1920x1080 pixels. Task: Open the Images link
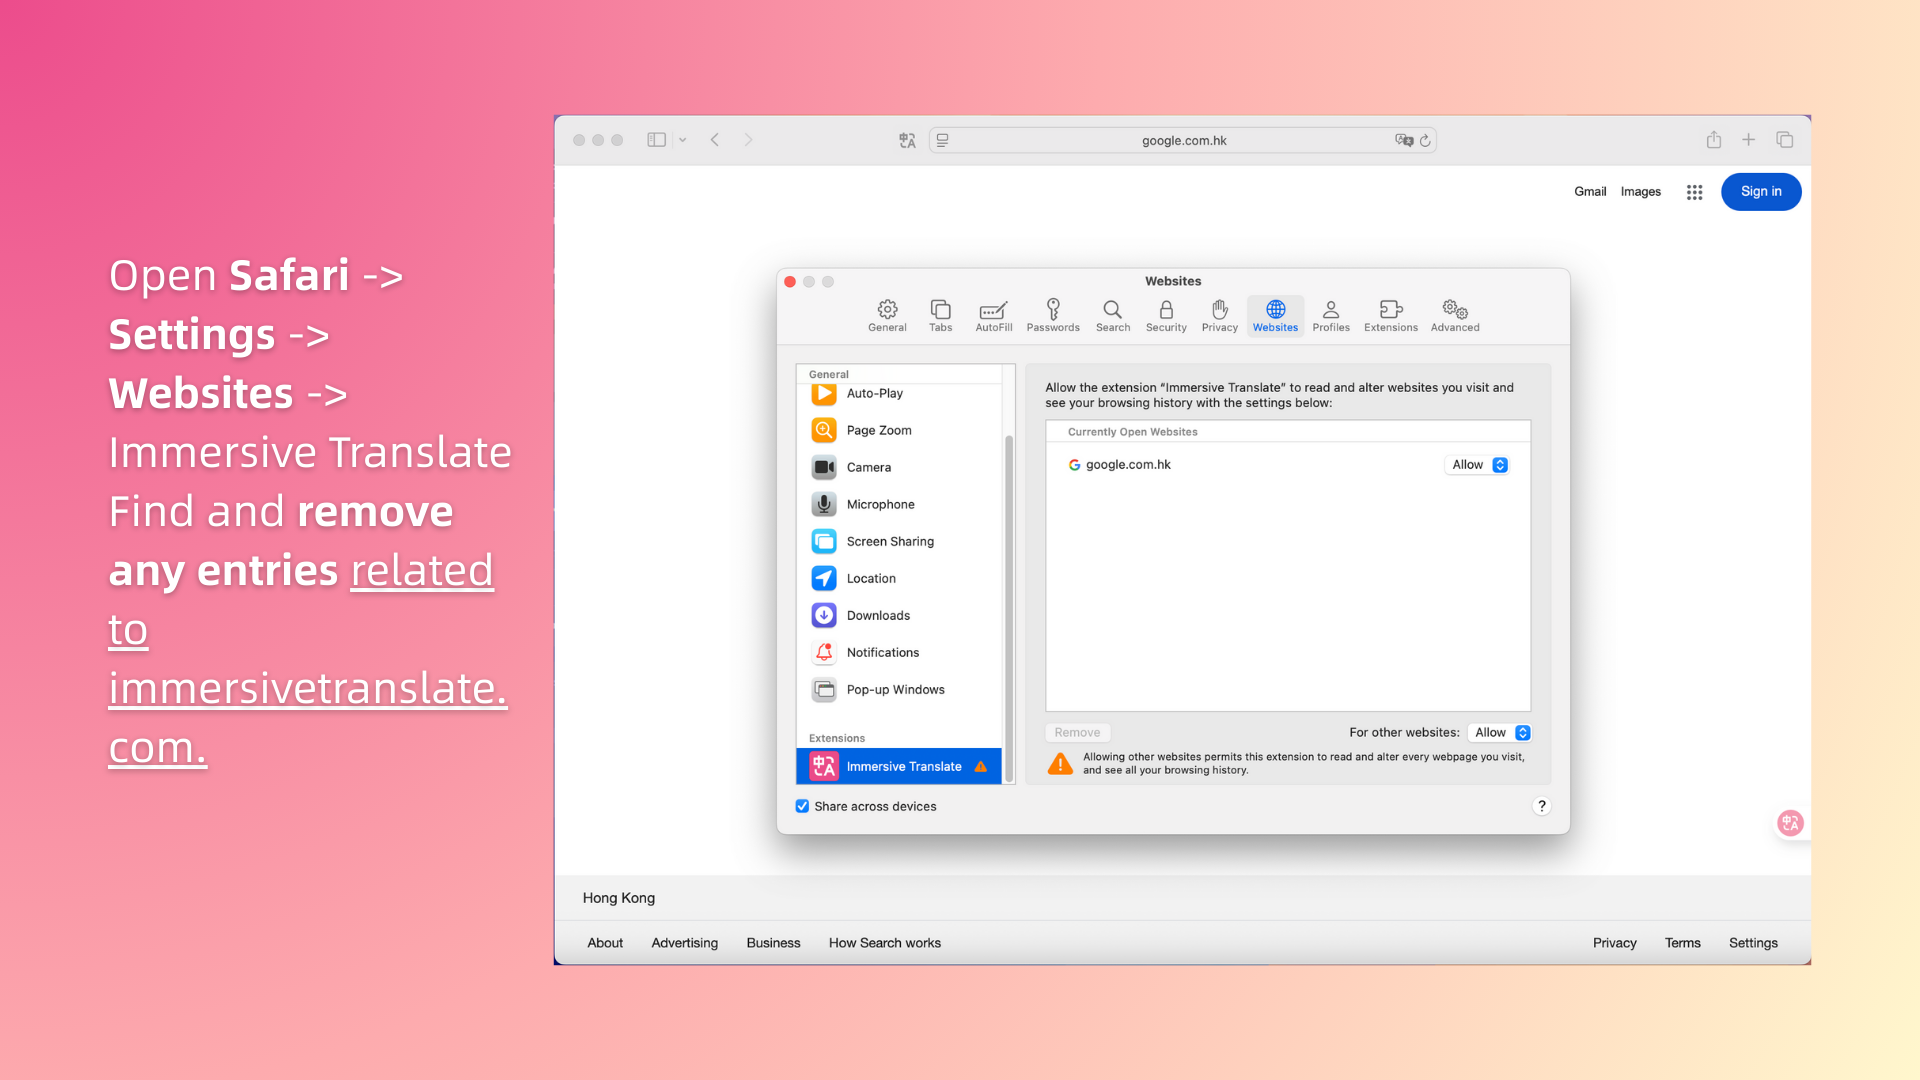[1640, 192]
